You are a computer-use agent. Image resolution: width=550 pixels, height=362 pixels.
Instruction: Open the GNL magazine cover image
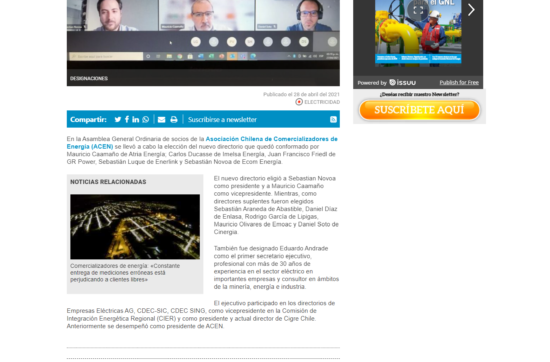pyautogui.click(x=418, y=32)
